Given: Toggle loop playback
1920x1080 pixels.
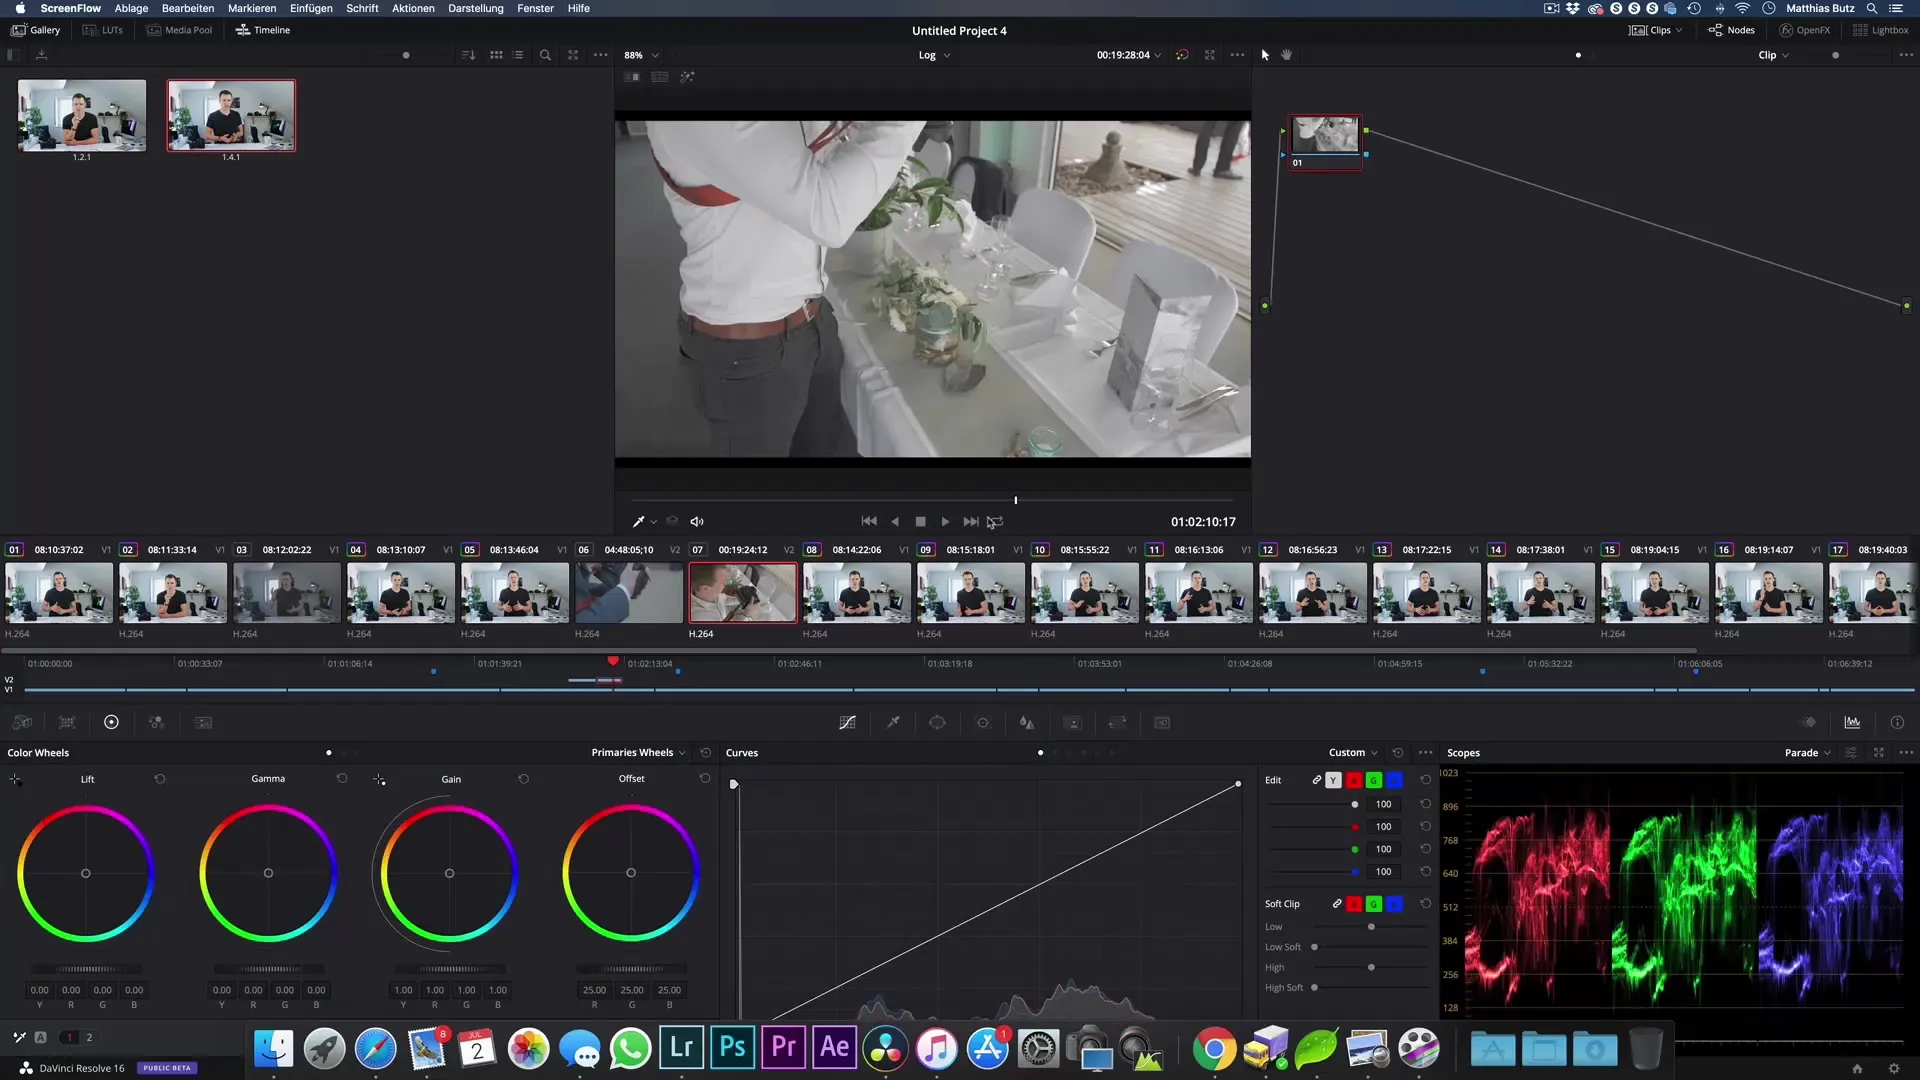Looking at the screenshot, I should pyautogui.click(x=995, y=521).
